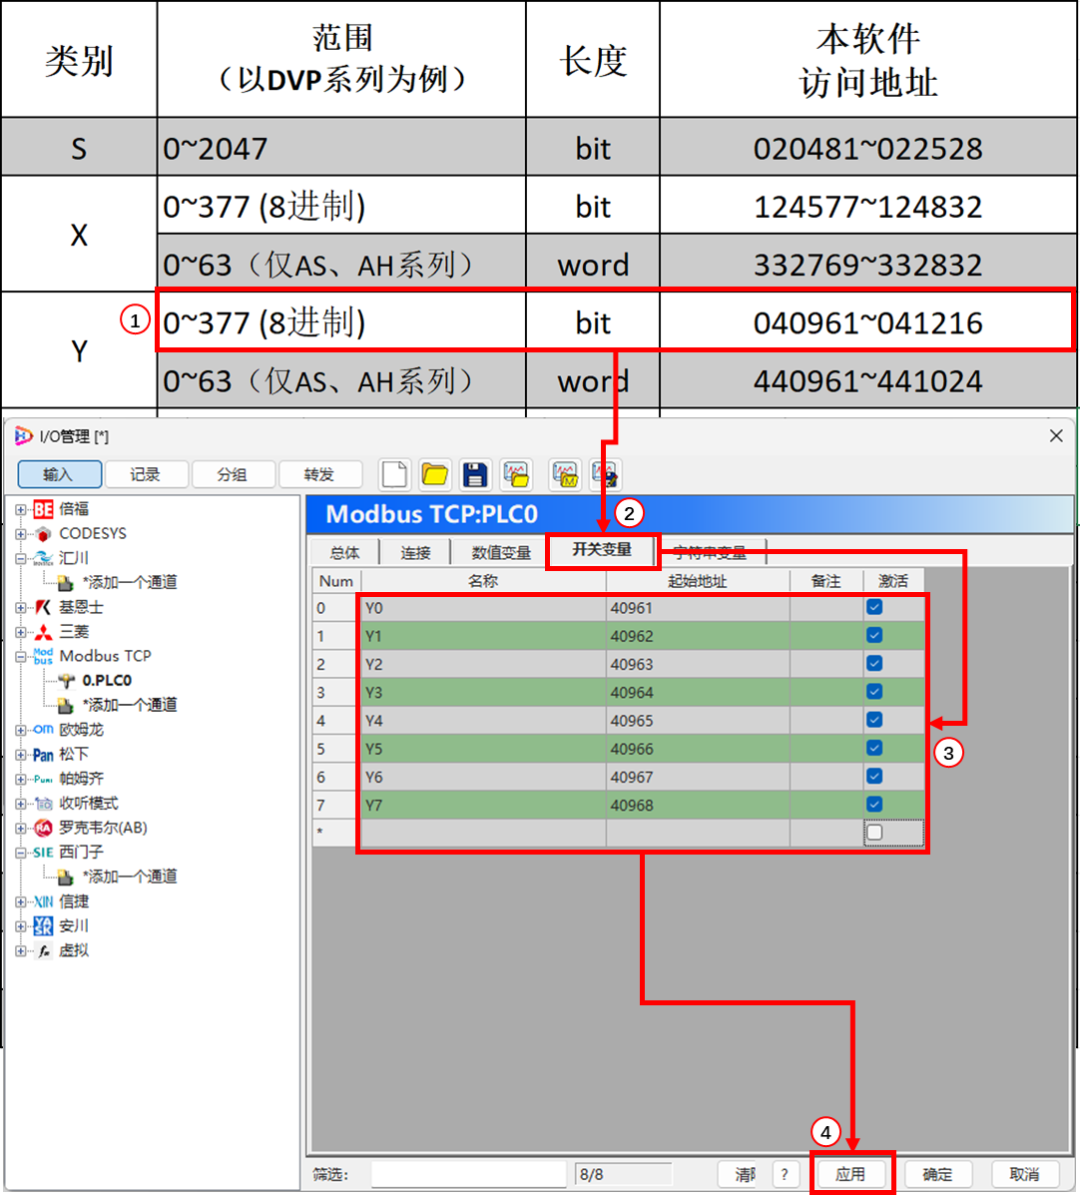This screenshot has width=1080, height=1195.
Task: Click the 松下 Pan logo icon
Action: (43, 754)
